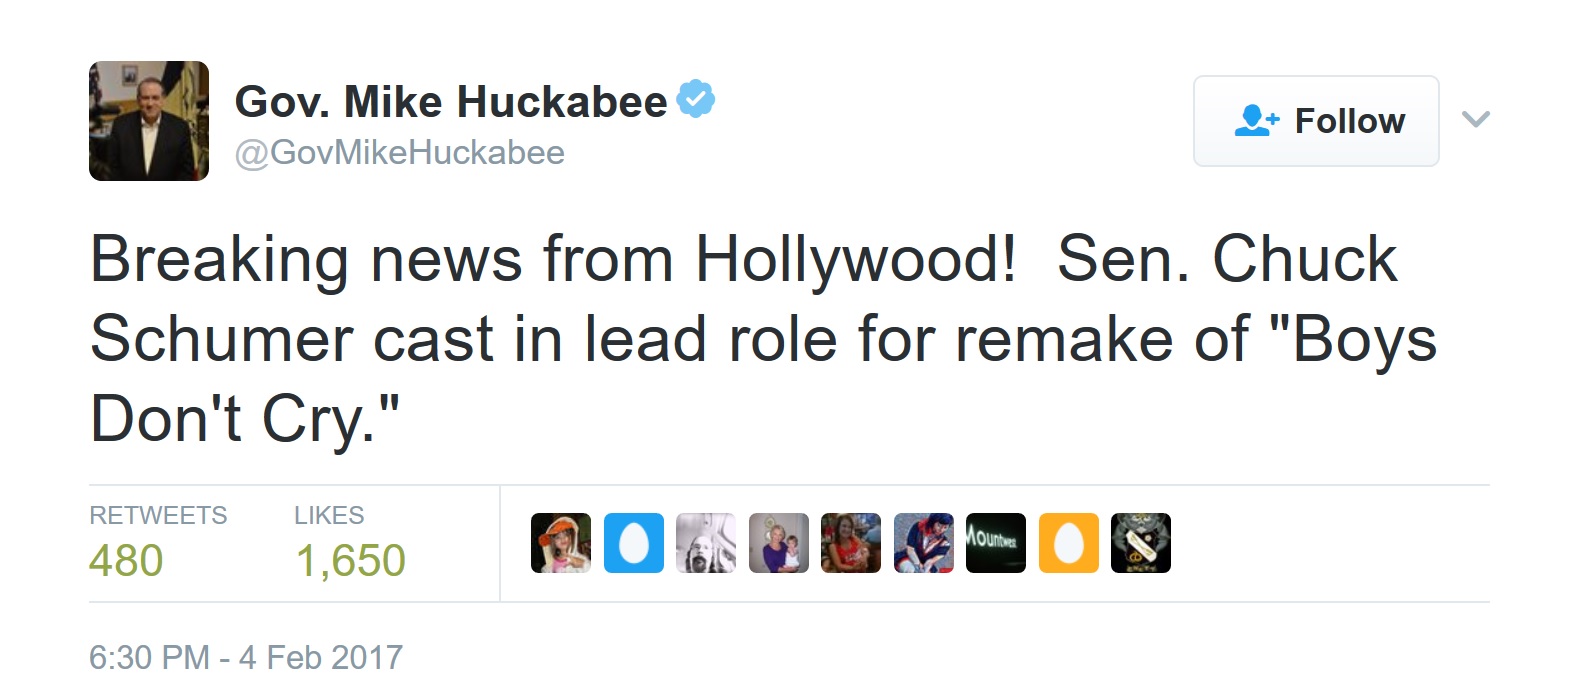Expand the tweet options chevron
The image size is (1581, 691).
[x=1475, y=120]
